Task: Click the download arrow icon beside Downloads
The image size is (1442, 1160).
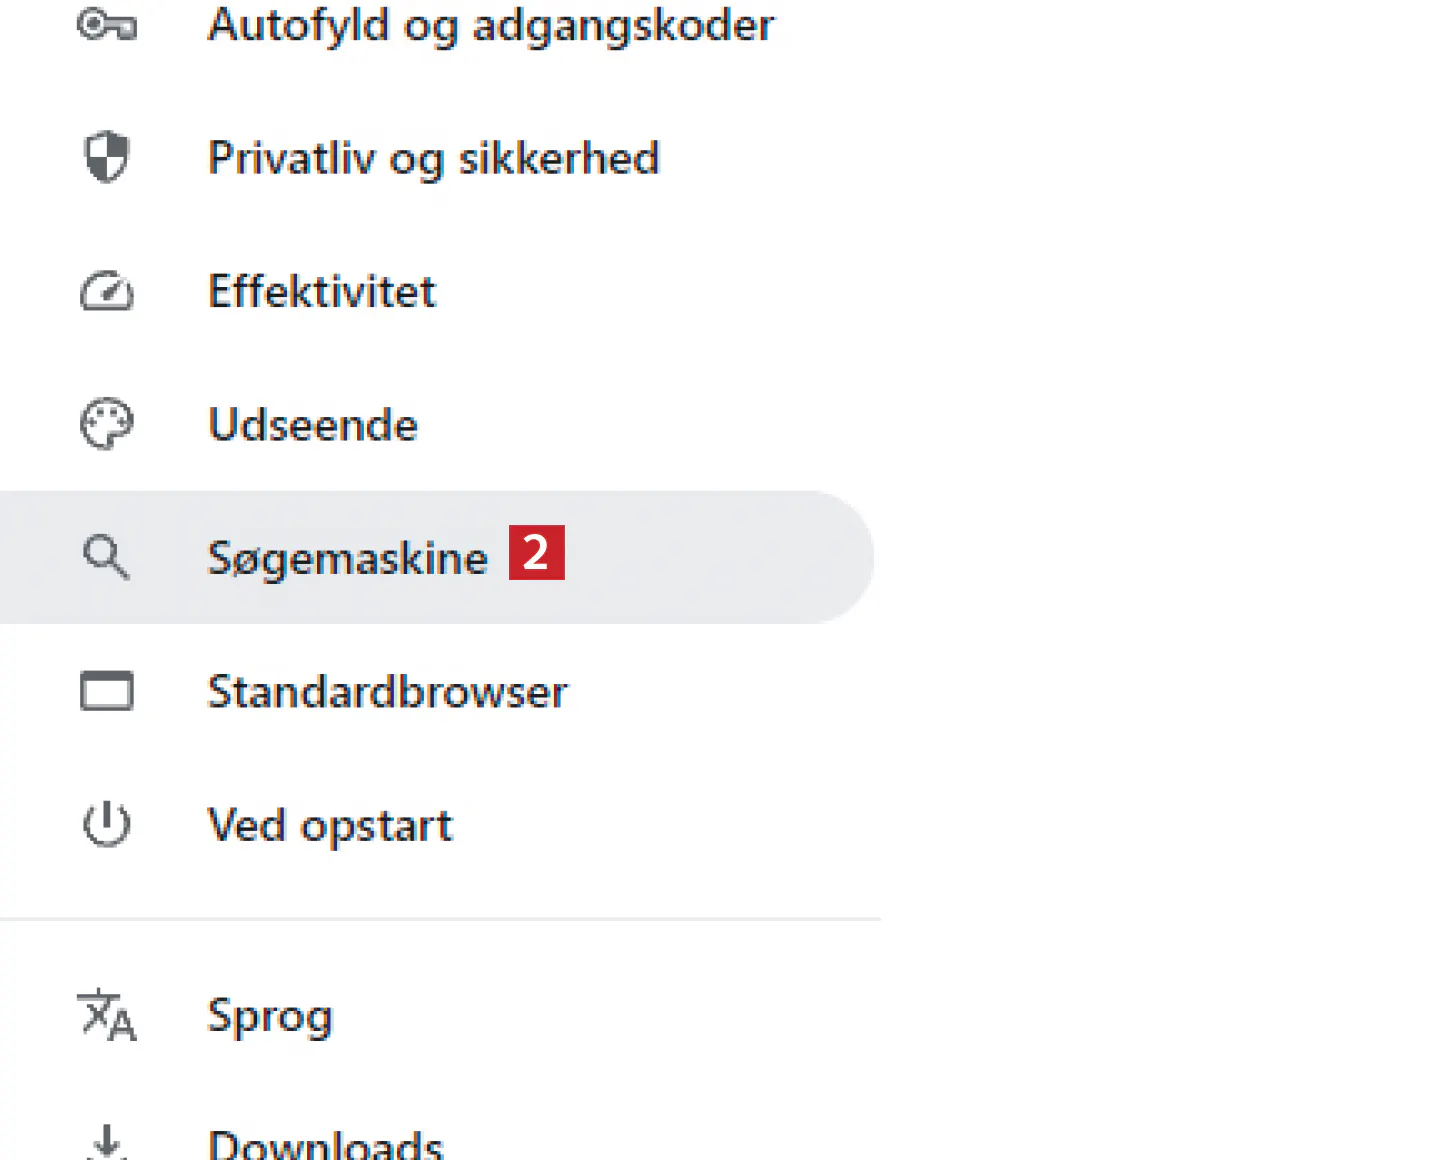Action: (106, 1142)
